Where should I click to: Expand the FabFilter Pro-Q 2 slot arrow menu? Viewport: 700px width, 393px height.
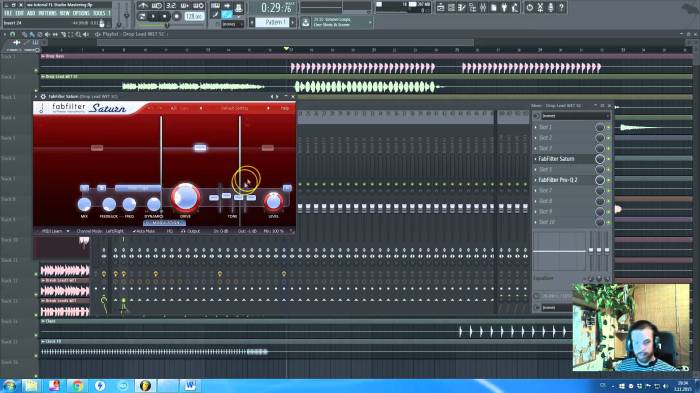pos(536,180)
